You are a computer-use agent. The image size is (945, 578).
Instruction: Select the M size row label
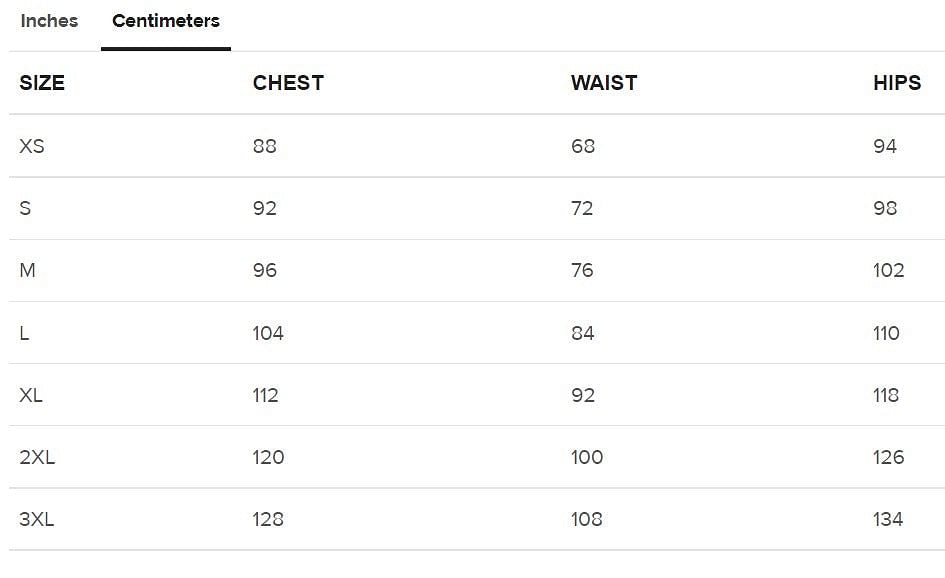(x=28, y=270)
